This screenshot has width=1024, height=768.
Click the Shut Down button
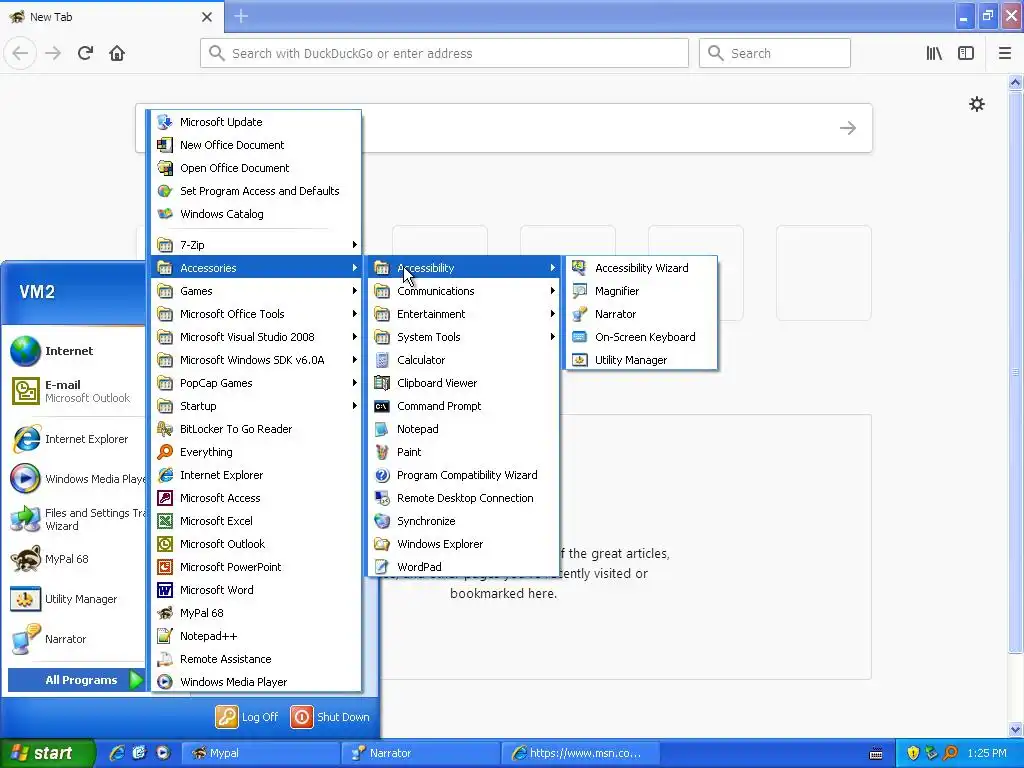pos(330,717)
